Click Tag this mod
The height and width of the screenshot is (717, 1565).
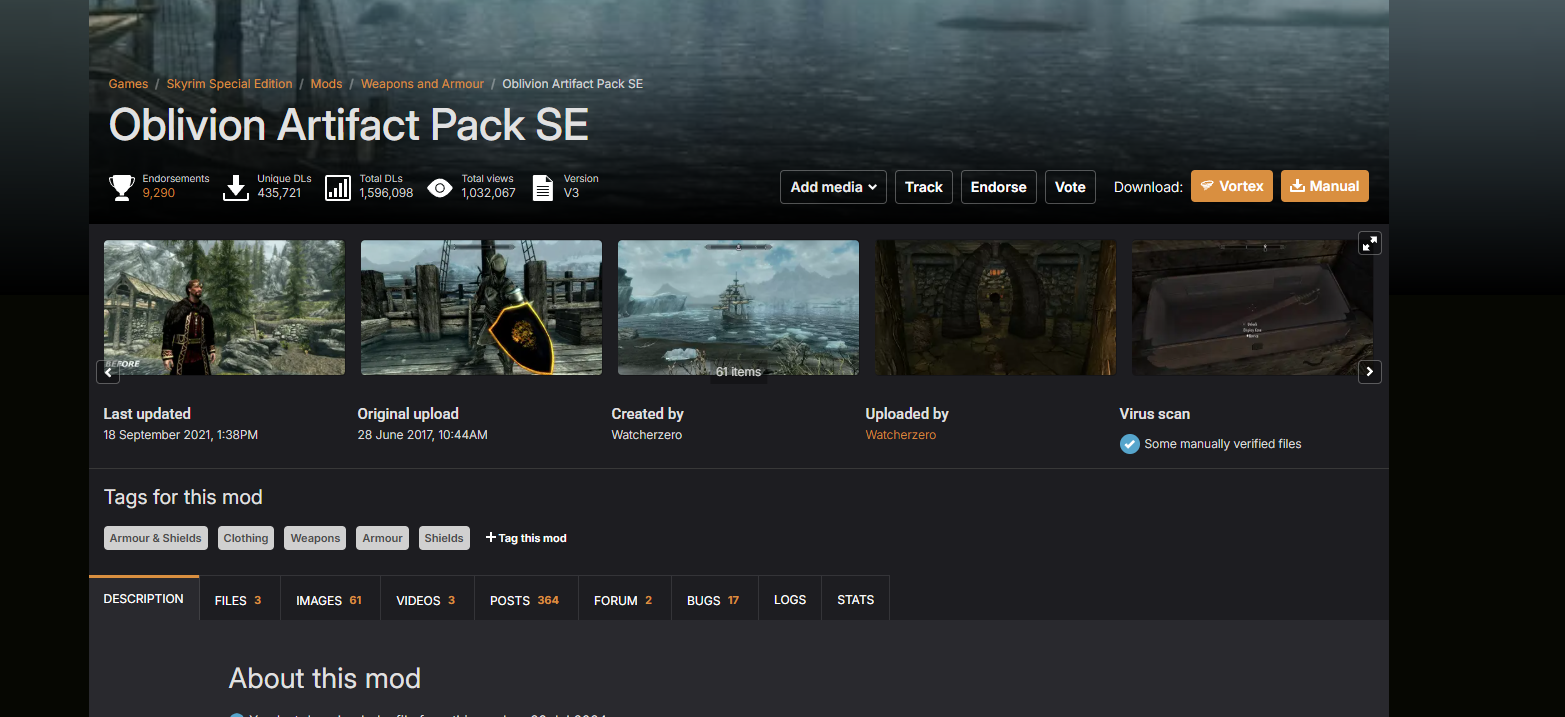pyautogui.click(x=526, y=538)
